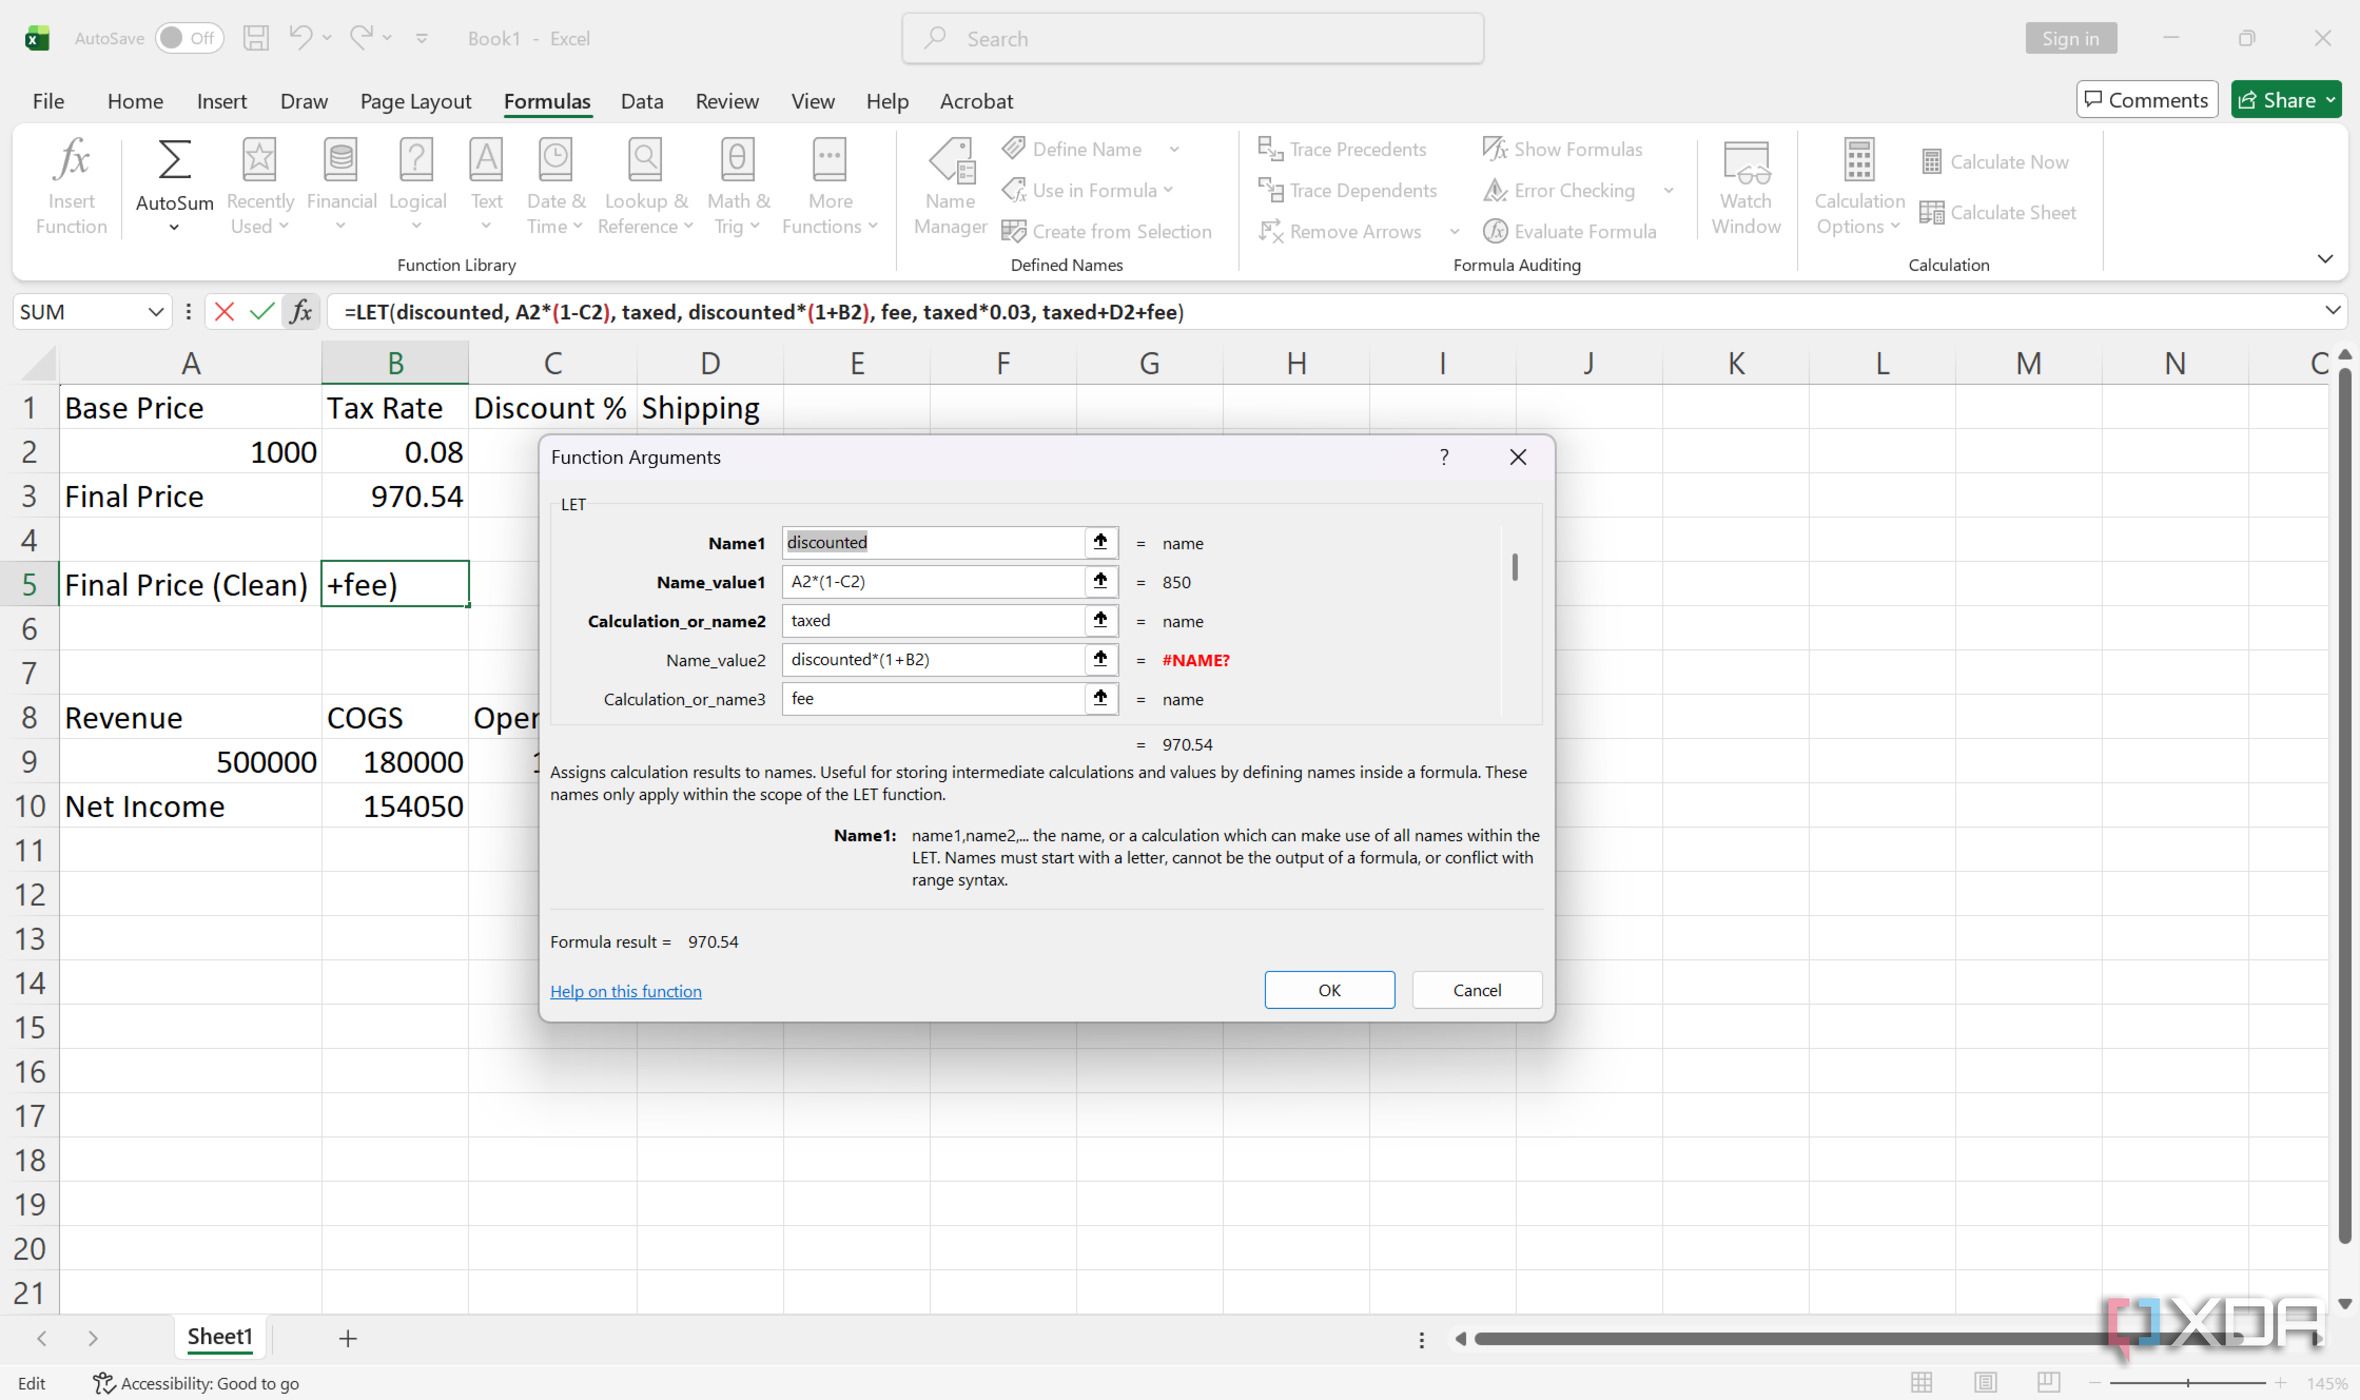Click Name_value2 range selector arrow
This screenshot has height=1400, width=2360.
click(x=1100, y=659)
